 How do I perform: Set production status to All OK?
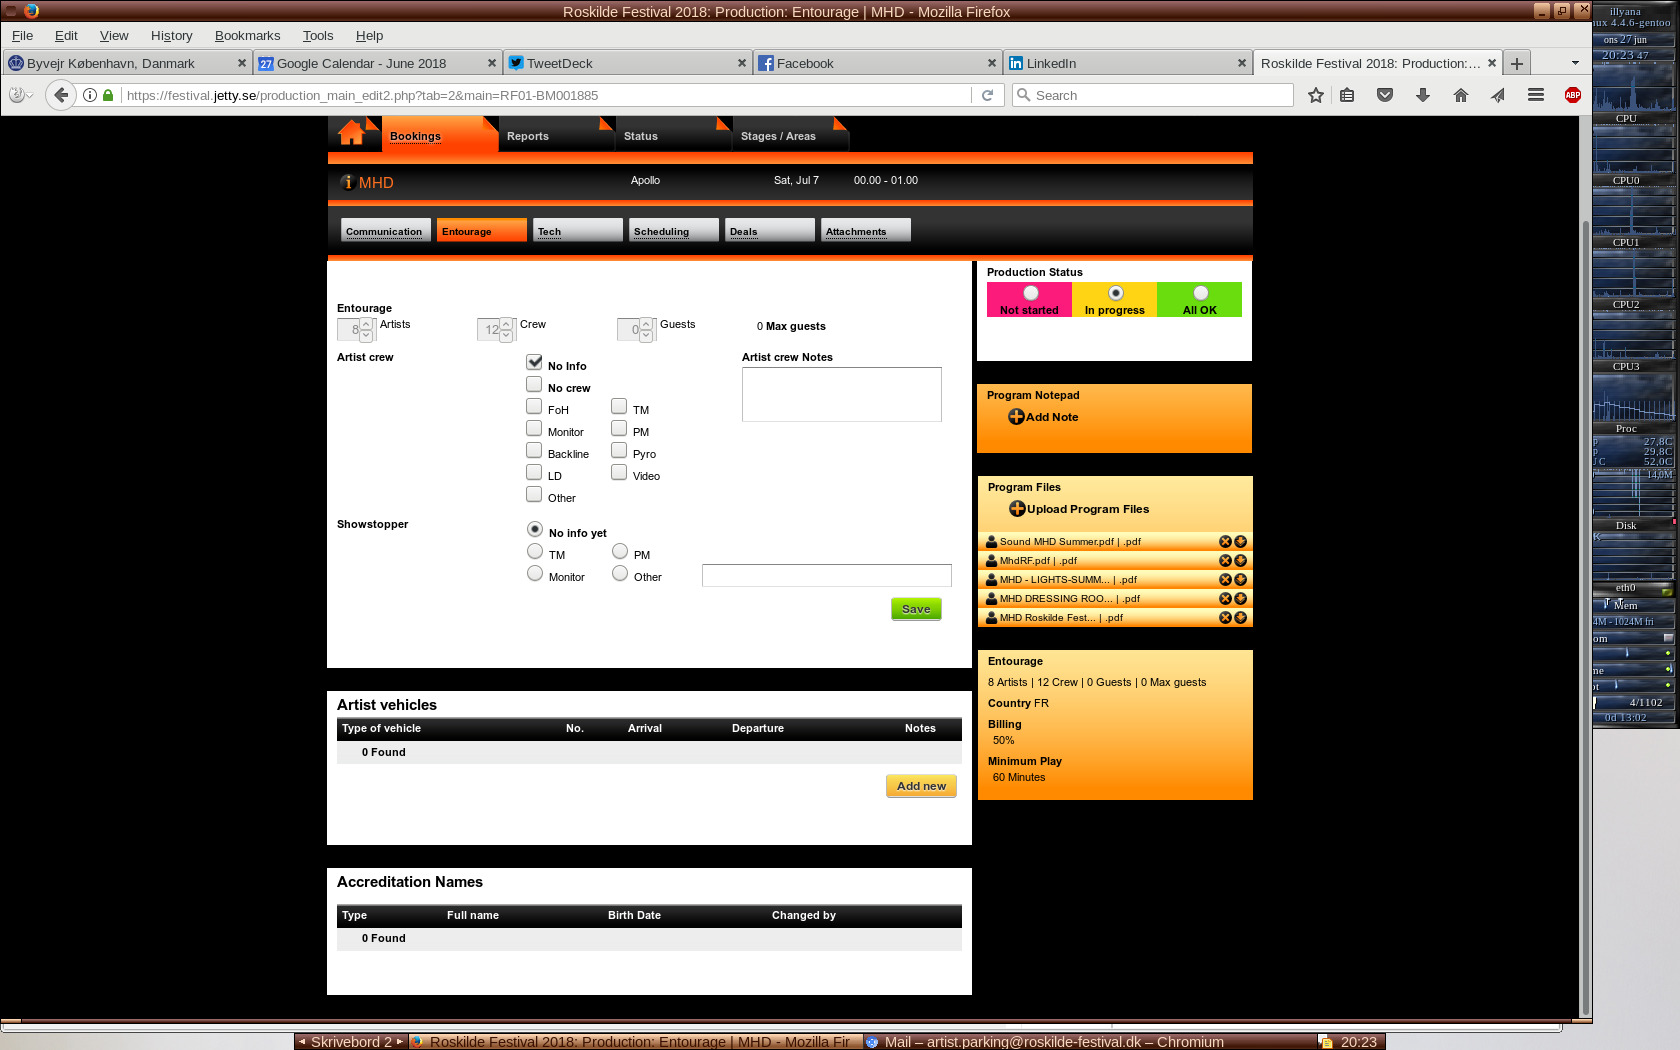click(x=1200, y=294)
